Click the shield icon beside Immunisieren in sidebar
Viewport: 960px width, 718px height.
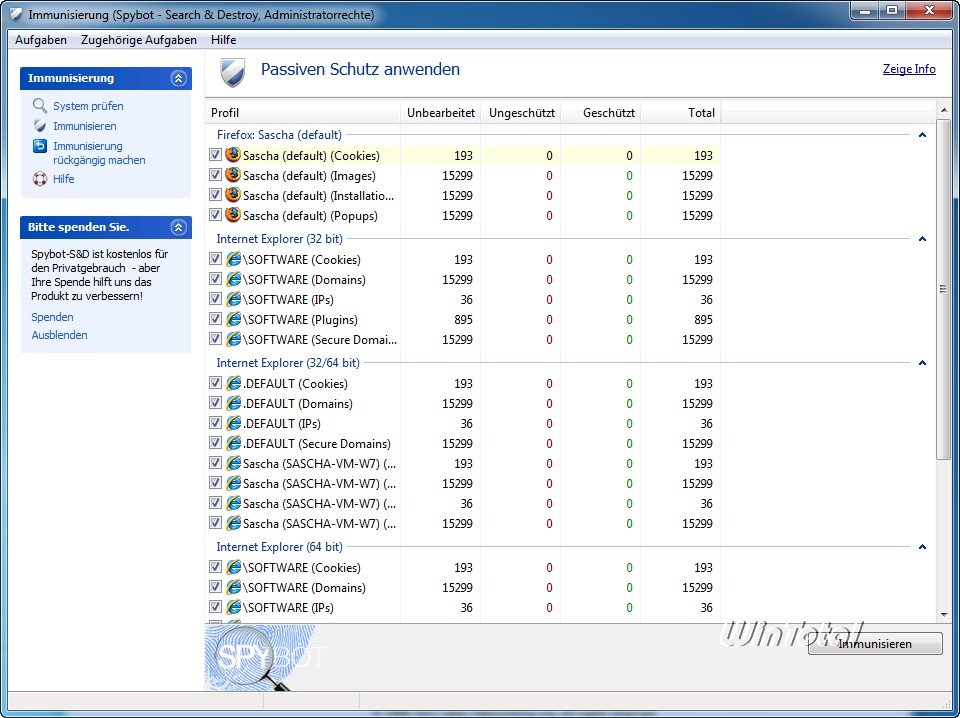(40, 125)
